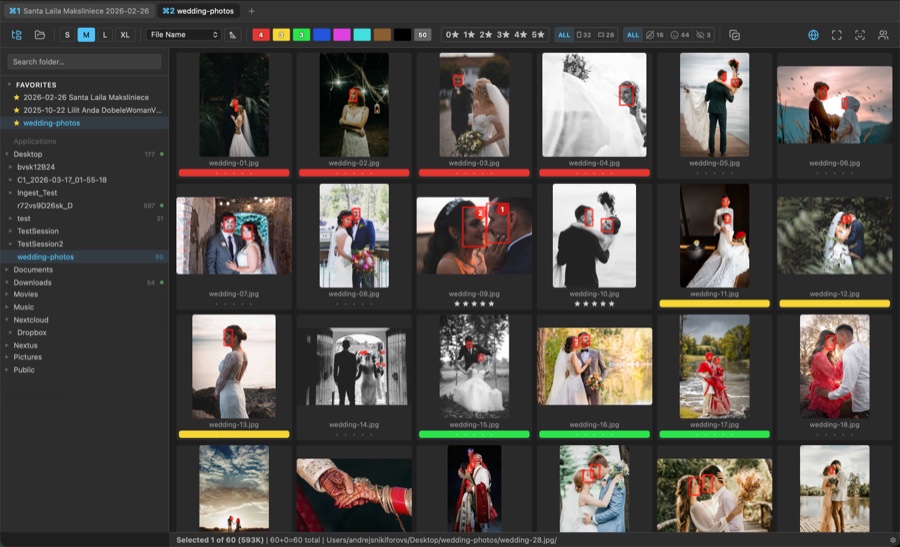Toggle the 5-star rating filter
Viewport: 900px width, 547px height.
538,35
